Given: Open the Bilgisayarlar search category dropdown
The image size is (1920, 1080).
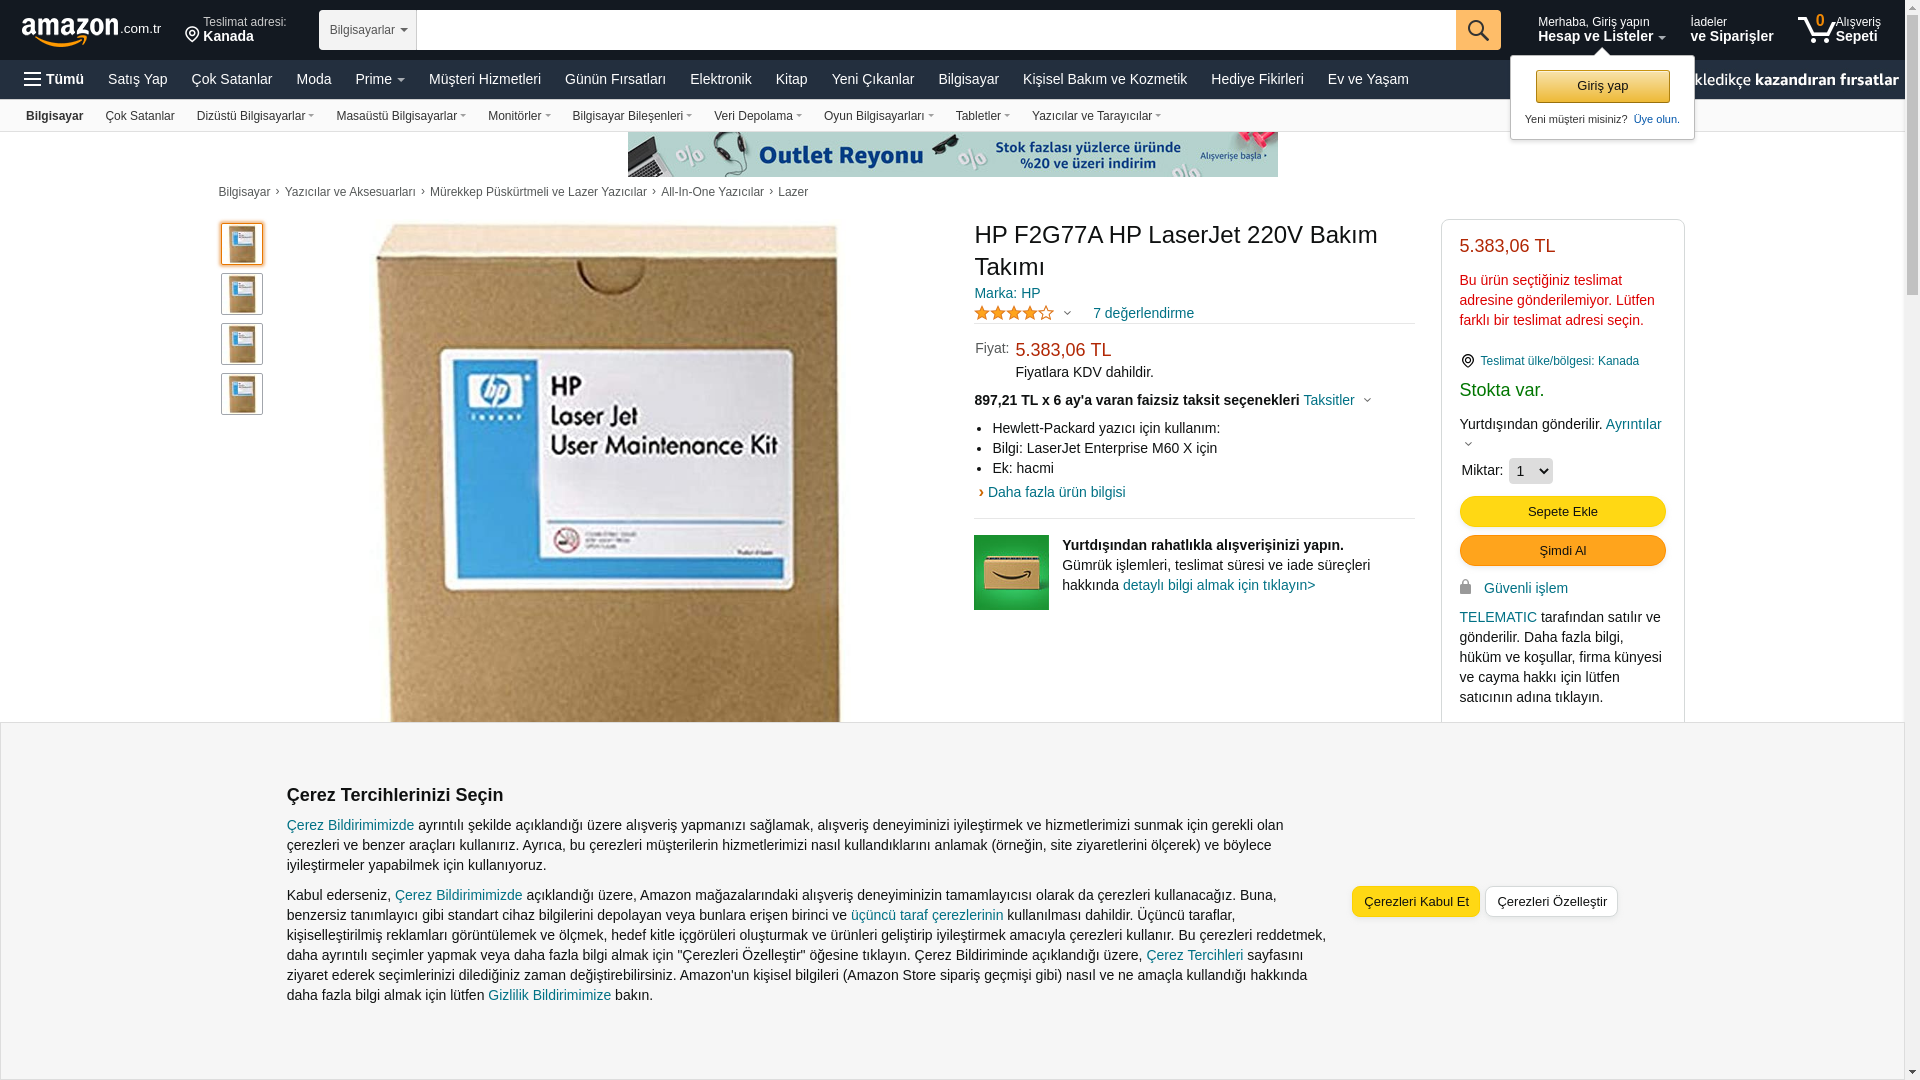Looking at the screenshot, I should point(368,30).
